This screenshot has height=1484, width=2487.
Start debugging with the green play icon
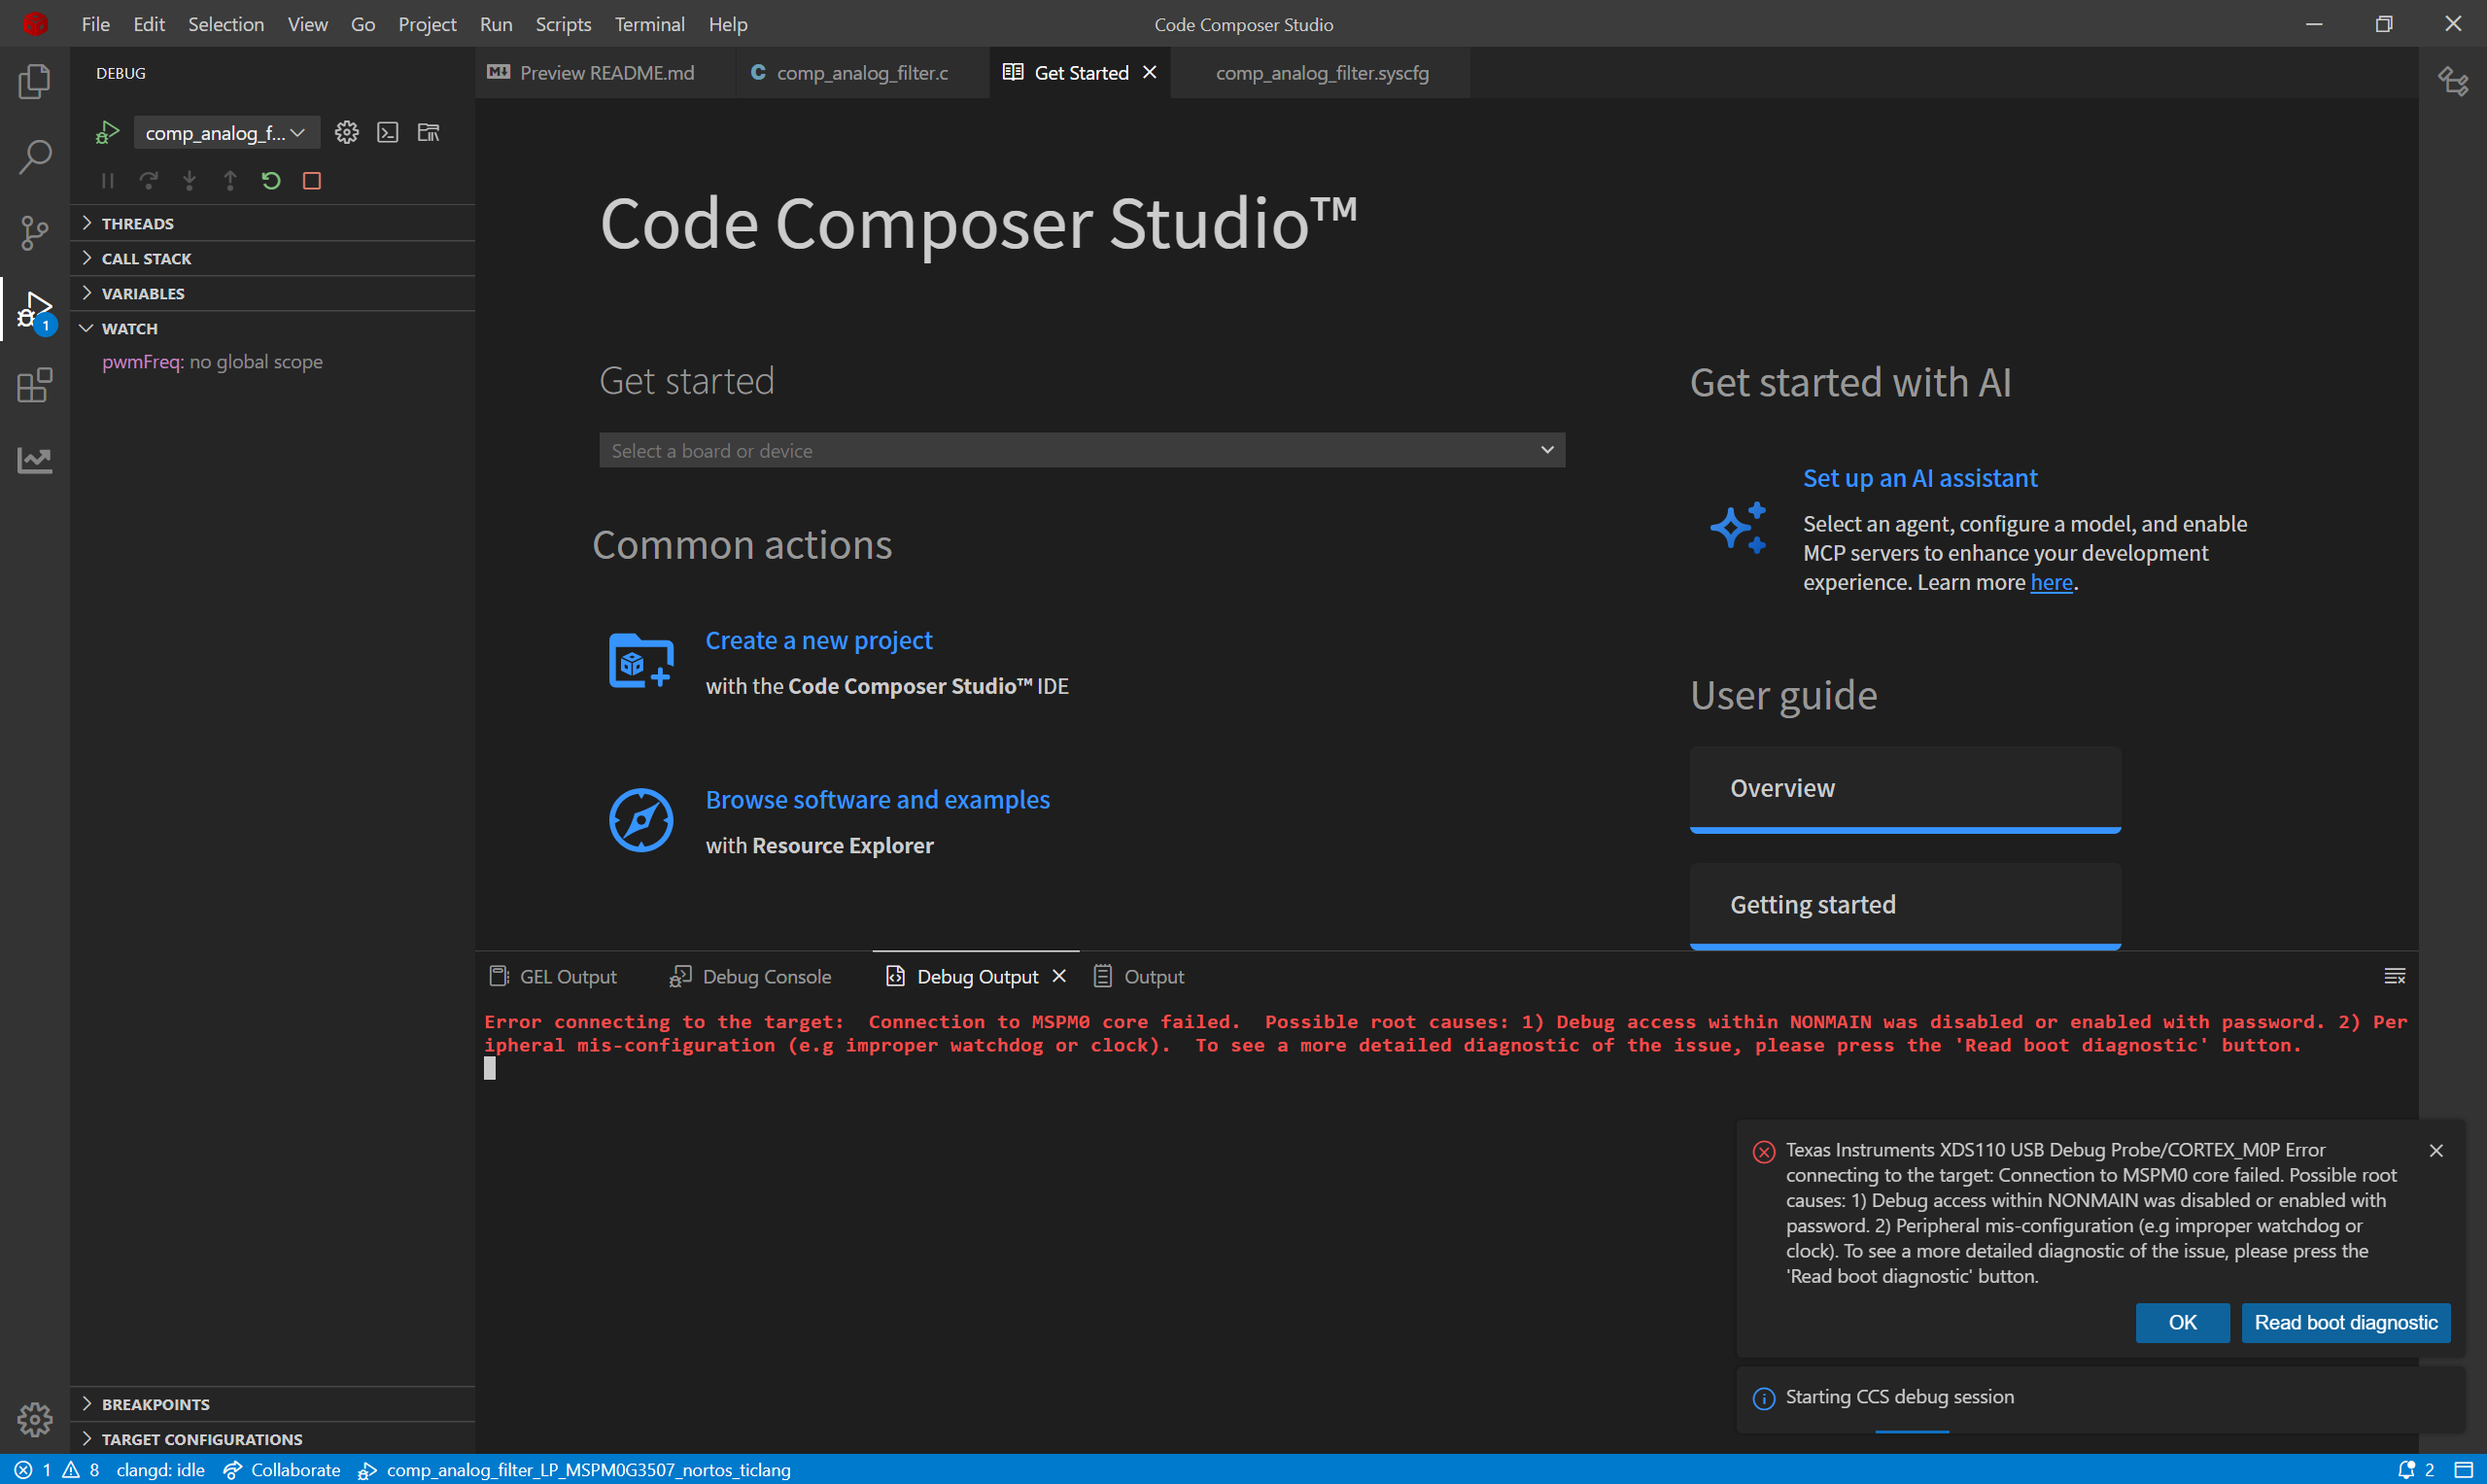click(x=107, y=133)
